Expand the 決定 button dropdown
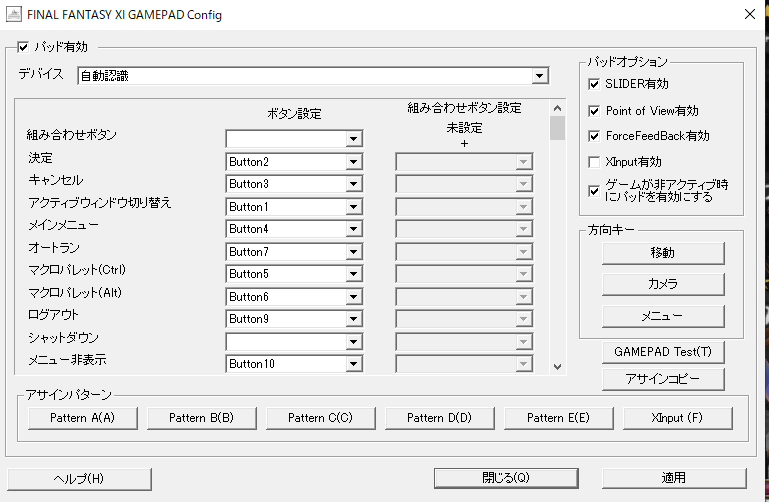Viewport: 769px width, 502px height. coord(353,162)
